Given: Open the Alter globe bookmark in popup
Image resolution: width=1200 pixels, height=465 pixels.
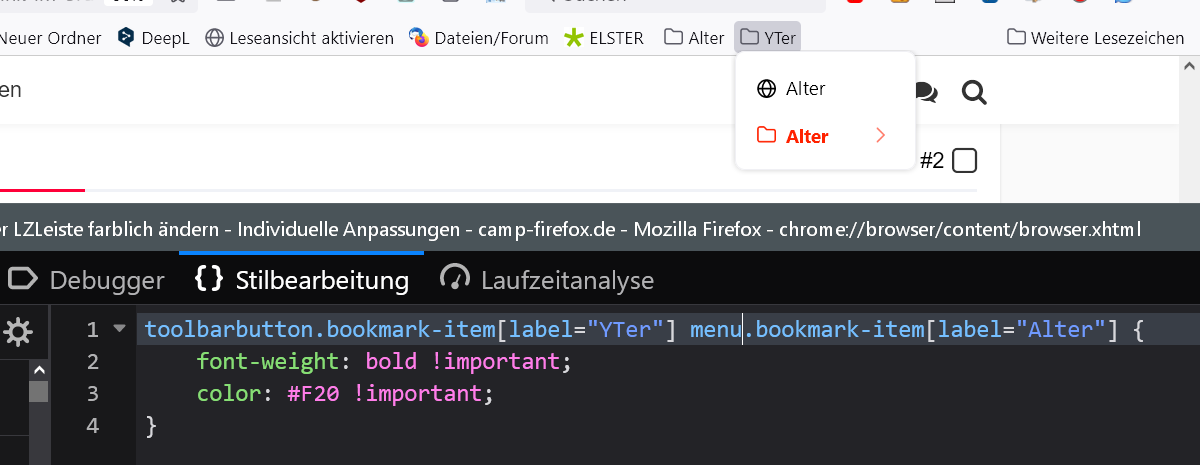Looking at the screenshot, I should (805, 89).
